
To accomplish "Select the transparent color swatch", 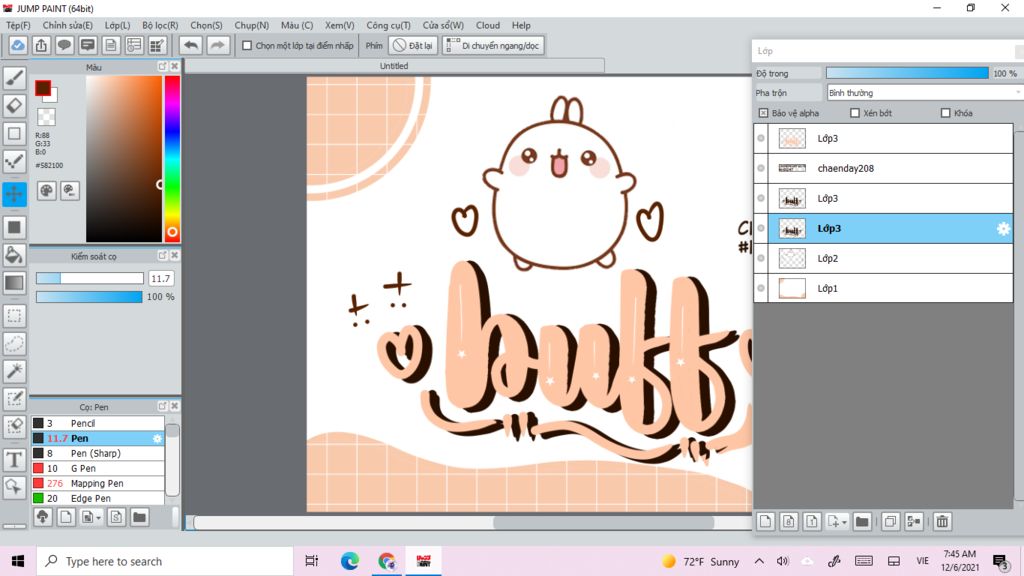I will [46, 117].
